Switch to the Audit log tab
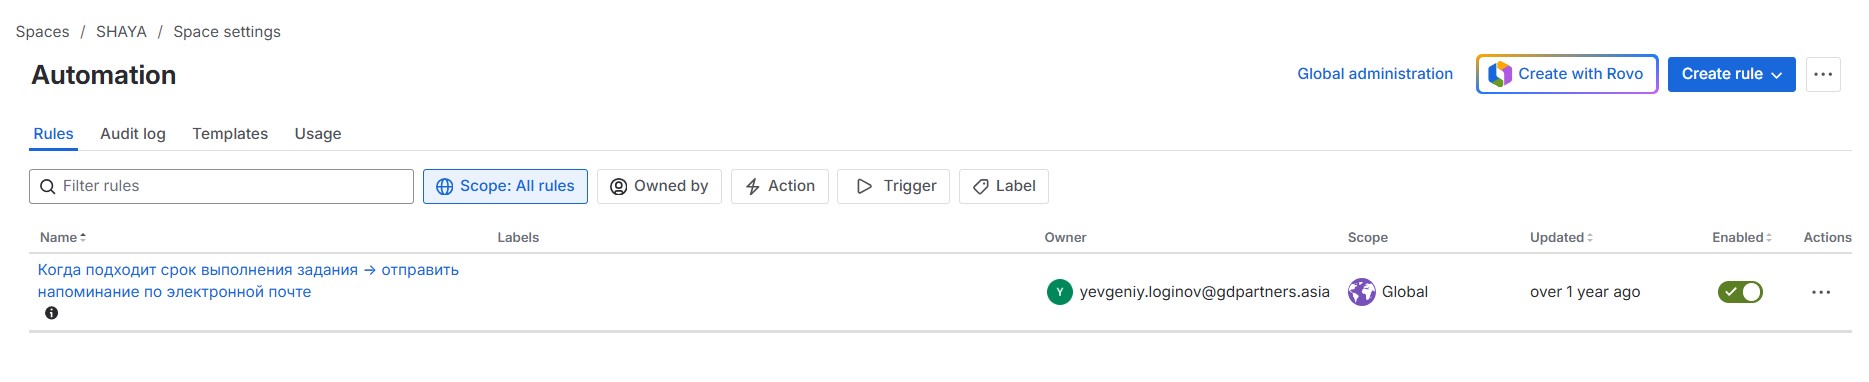 (133, 134)
